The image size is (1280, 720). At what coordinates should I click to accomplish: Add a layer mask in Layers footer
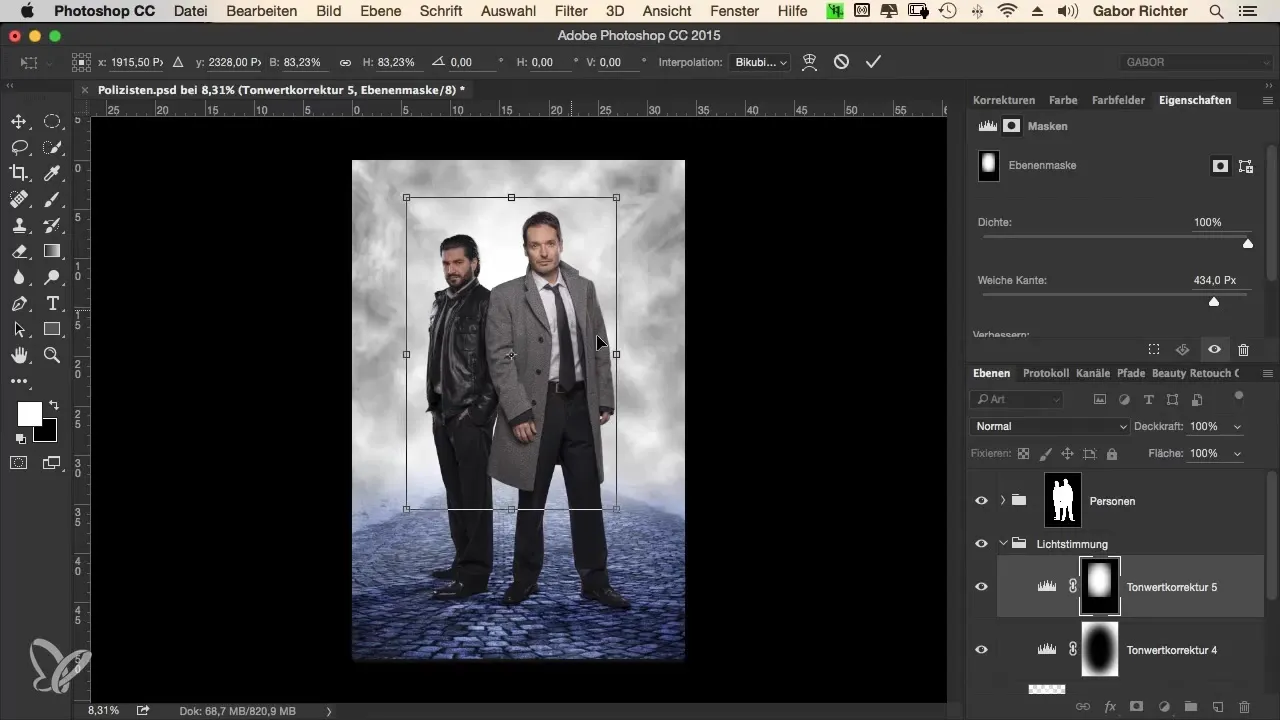pos(1137,706)
